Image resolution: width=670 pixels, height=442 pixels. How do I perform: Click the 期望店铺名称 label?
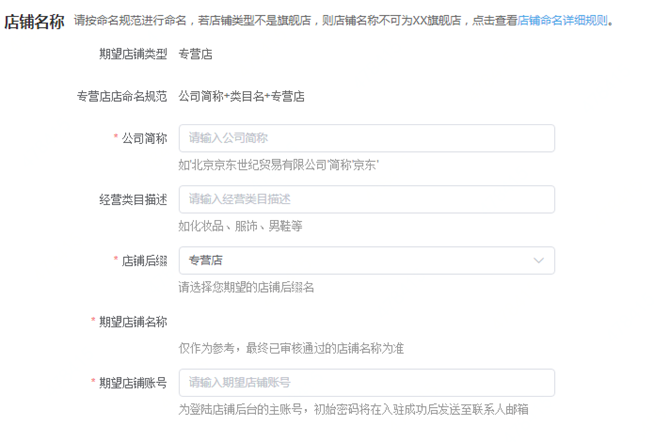point(133,322)
